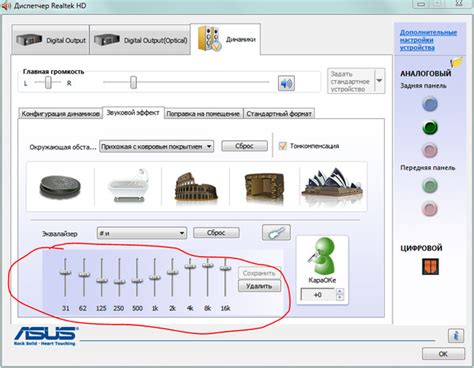The image size is (474, 368).
Task: Open Дополнительные настройки устройства link
Action: pos(428,40)
